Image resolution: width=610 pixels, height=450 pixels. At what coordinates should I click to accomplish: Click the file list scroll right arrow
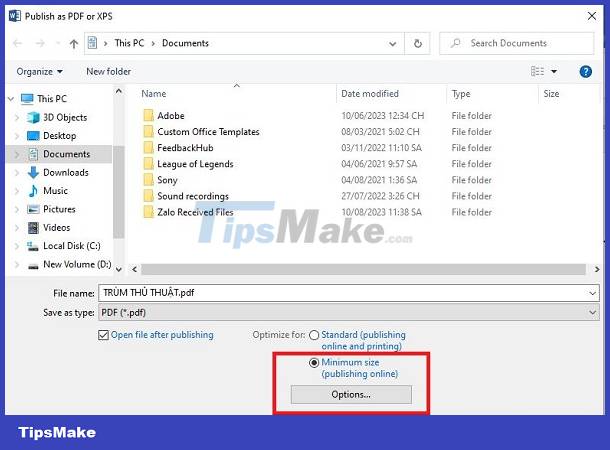click(x=596, y=269)
